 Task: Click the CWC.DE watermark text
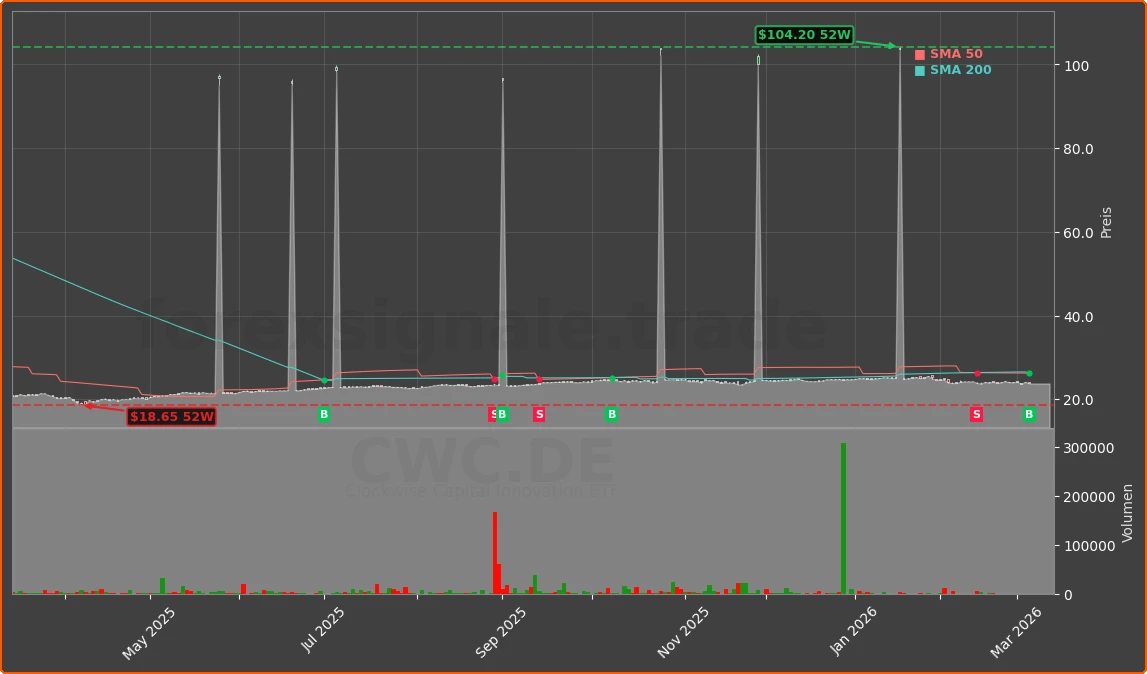point(483,460)
